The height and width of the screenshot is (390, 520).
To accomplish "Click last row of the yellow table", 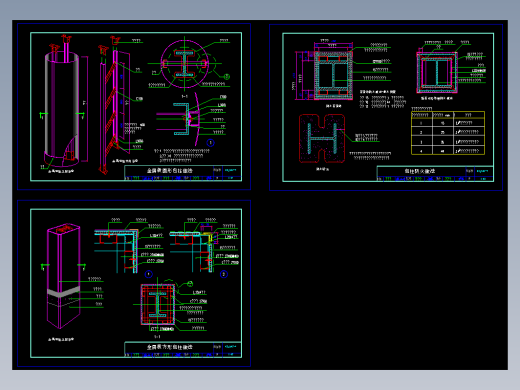I will point(448,151).
